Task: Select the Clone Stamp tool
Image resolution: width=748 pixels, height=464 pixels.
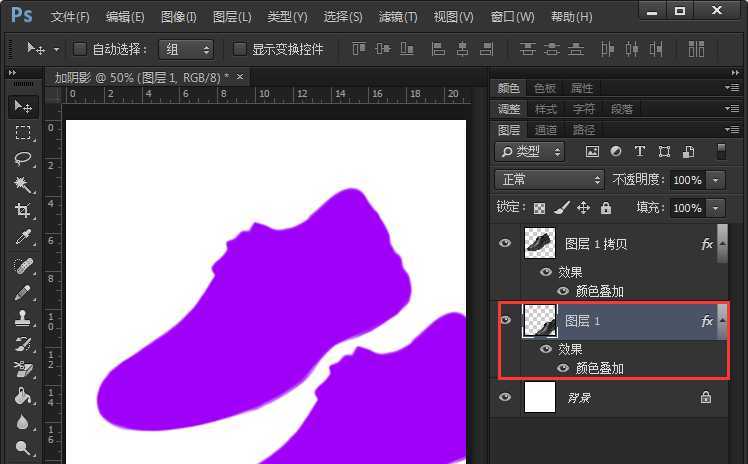Action: 23,318
